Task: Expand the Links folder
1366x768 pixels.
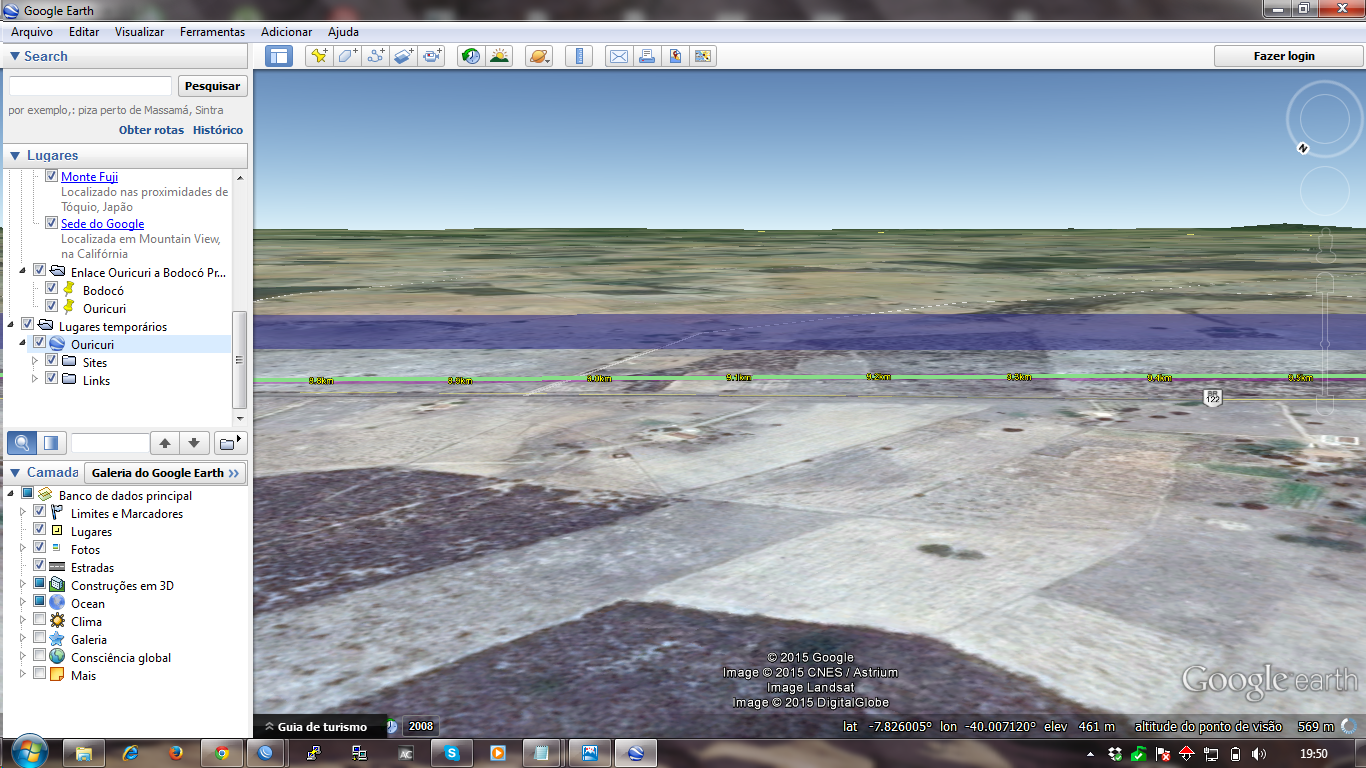Action: pyautogui.click(x=36, y=379)
